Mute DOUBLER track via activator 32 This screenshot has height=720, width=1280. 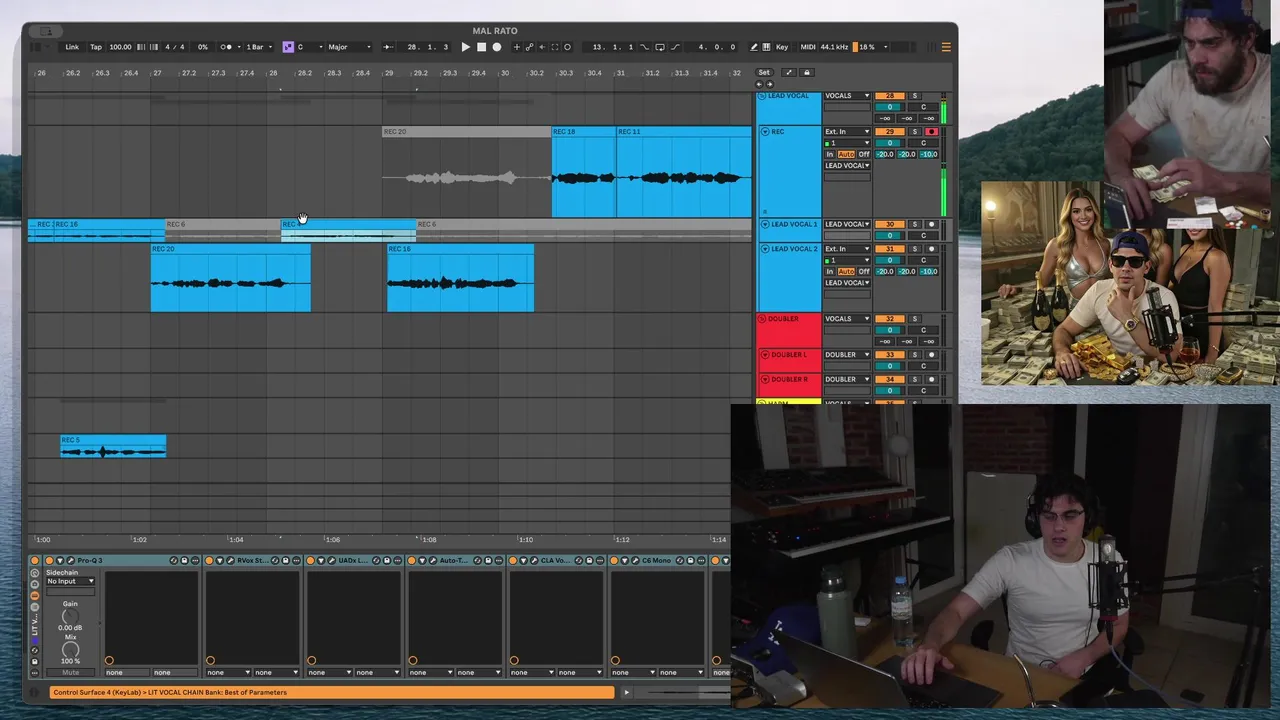[889, 319]
